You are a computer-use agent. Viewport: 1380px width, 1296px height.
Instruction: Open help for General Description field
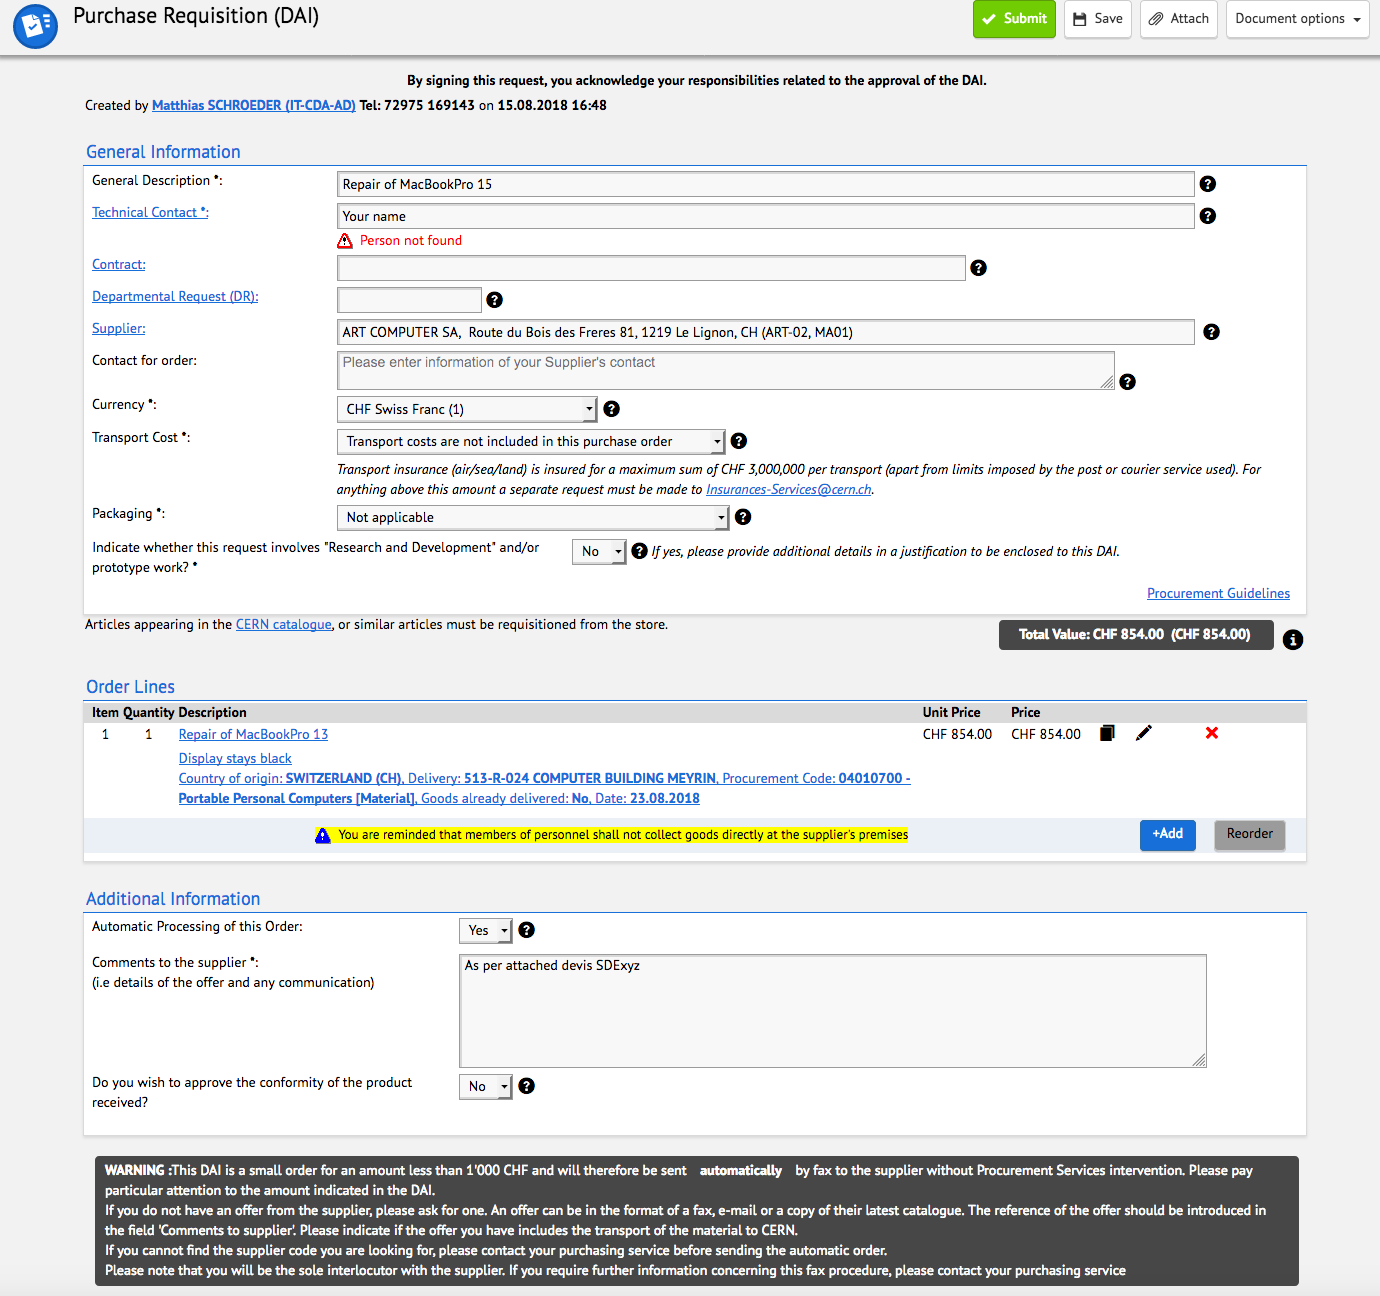click(1208, 184)
